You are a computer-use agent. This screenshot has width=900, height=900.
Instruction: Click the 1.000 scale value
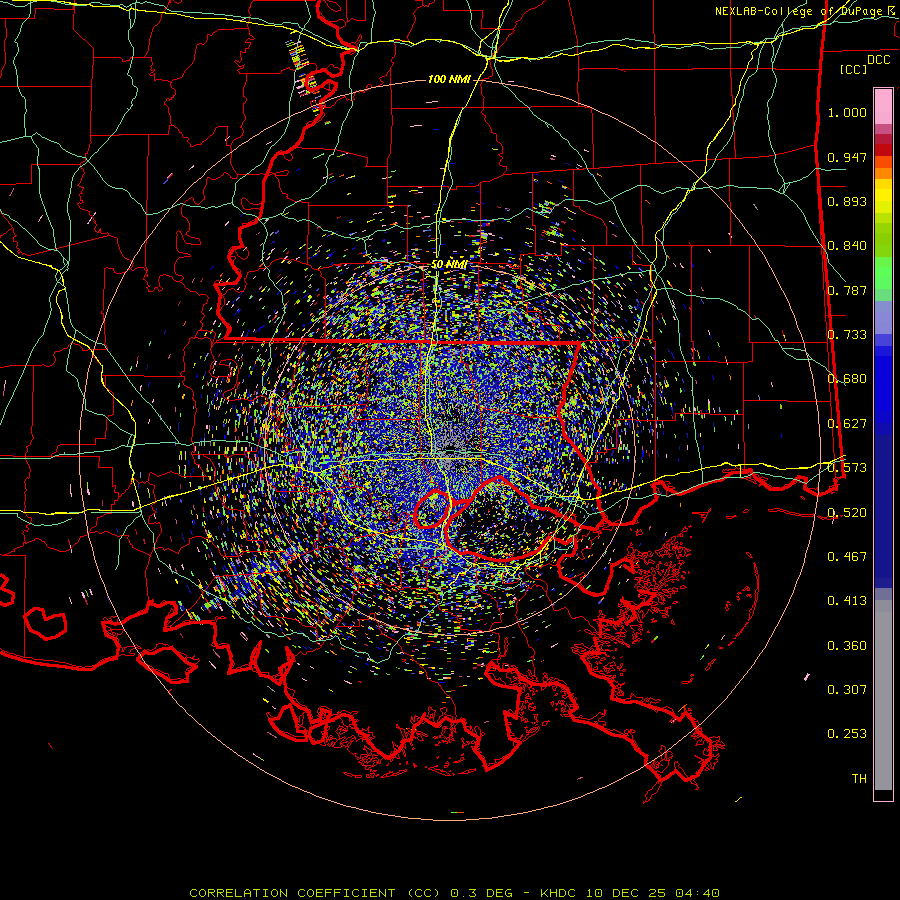[x=847, y=112]
